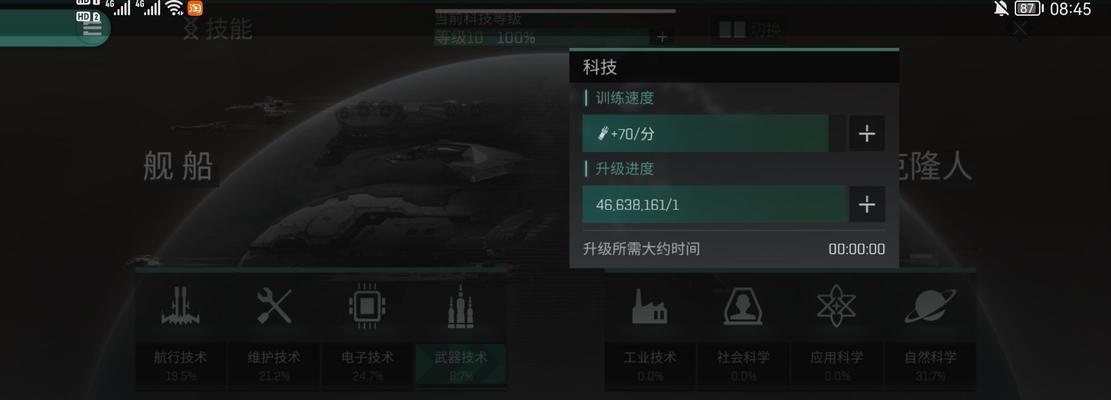Click plus next to 等级10 progress

pyautogui.click(x=662, y=38)
